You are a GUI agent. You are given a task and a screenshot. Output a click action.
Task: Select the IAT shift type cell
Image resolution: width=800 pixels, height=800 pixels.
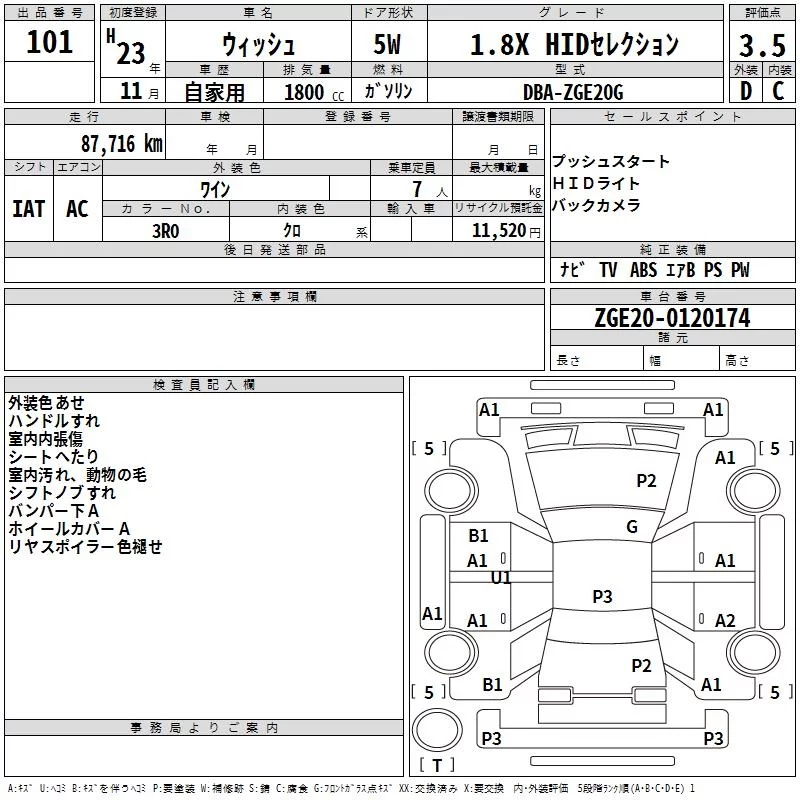pyautogui.click(x=29, y=208)
